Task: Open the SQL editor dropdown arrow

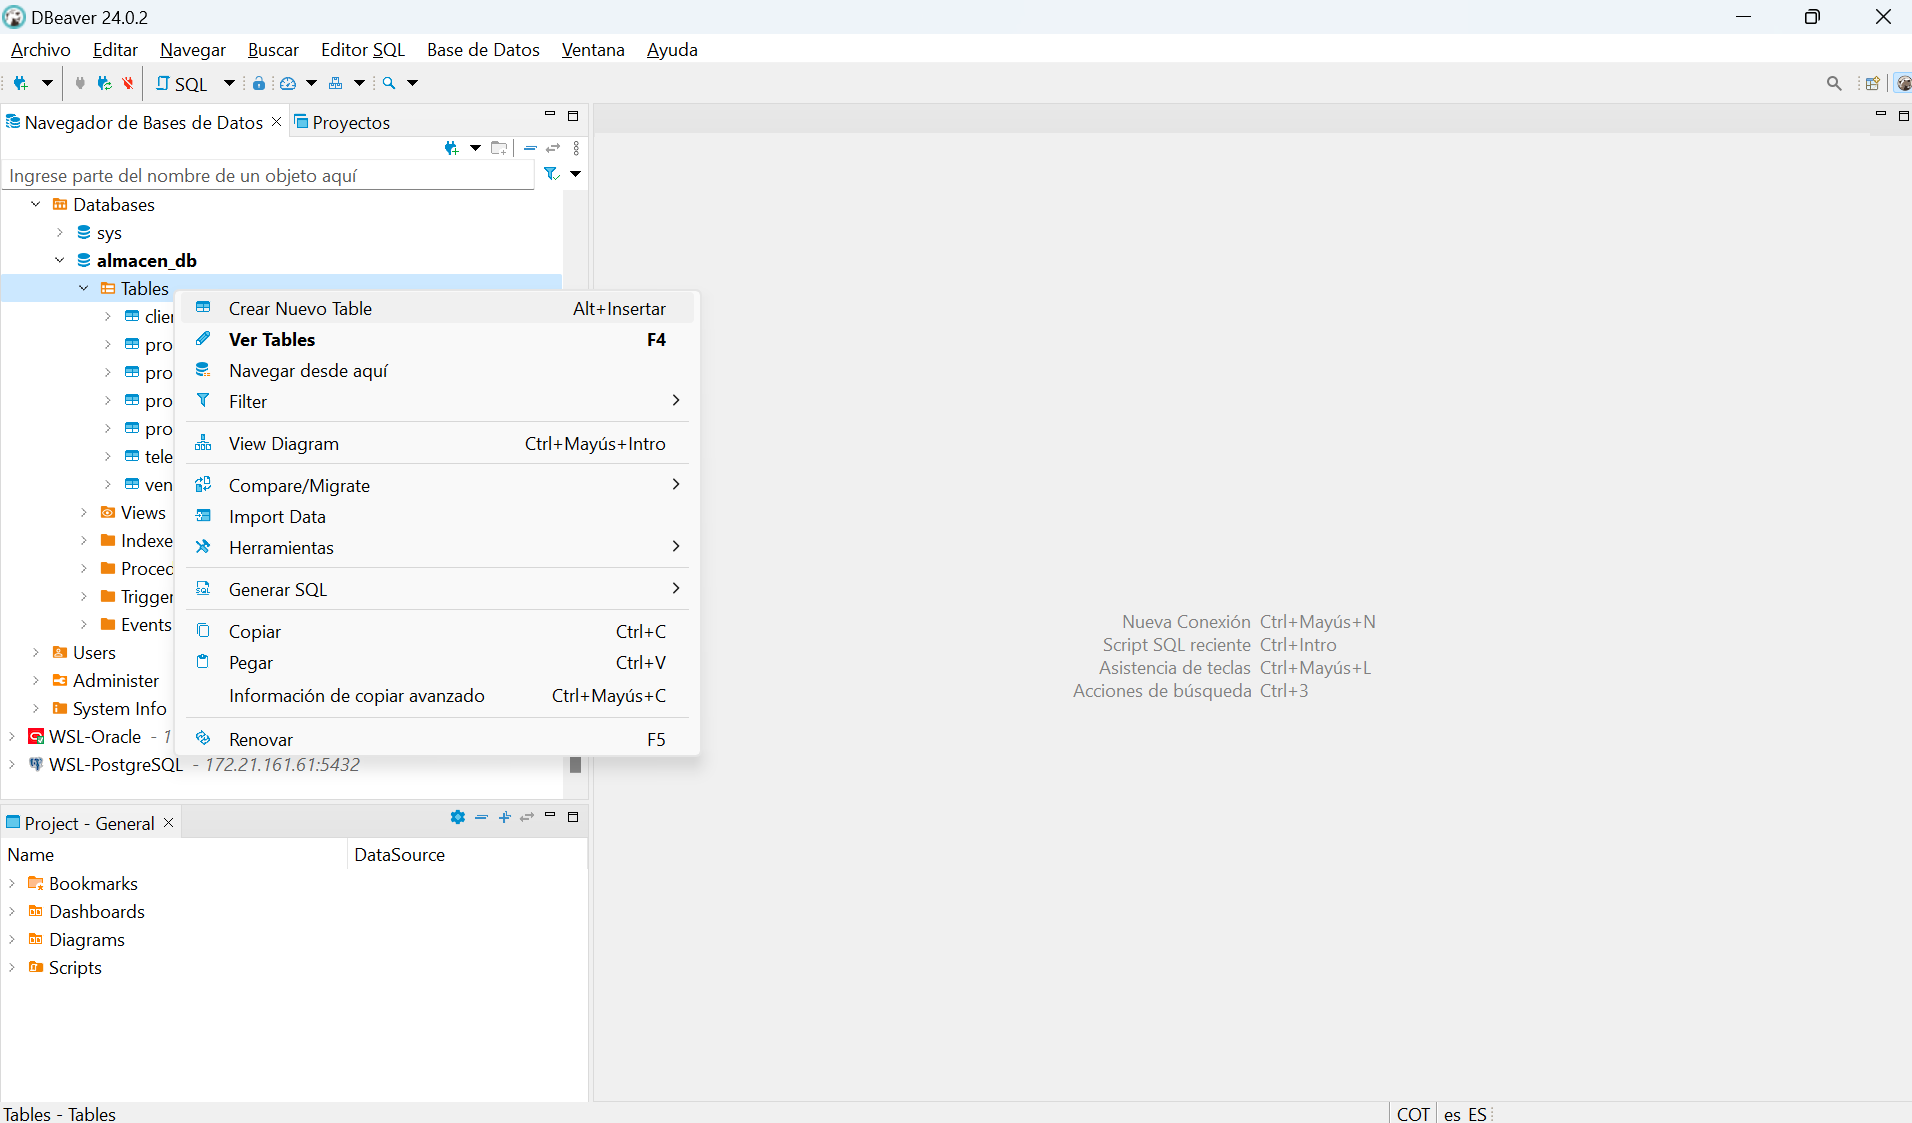Action: coord(229,83)
